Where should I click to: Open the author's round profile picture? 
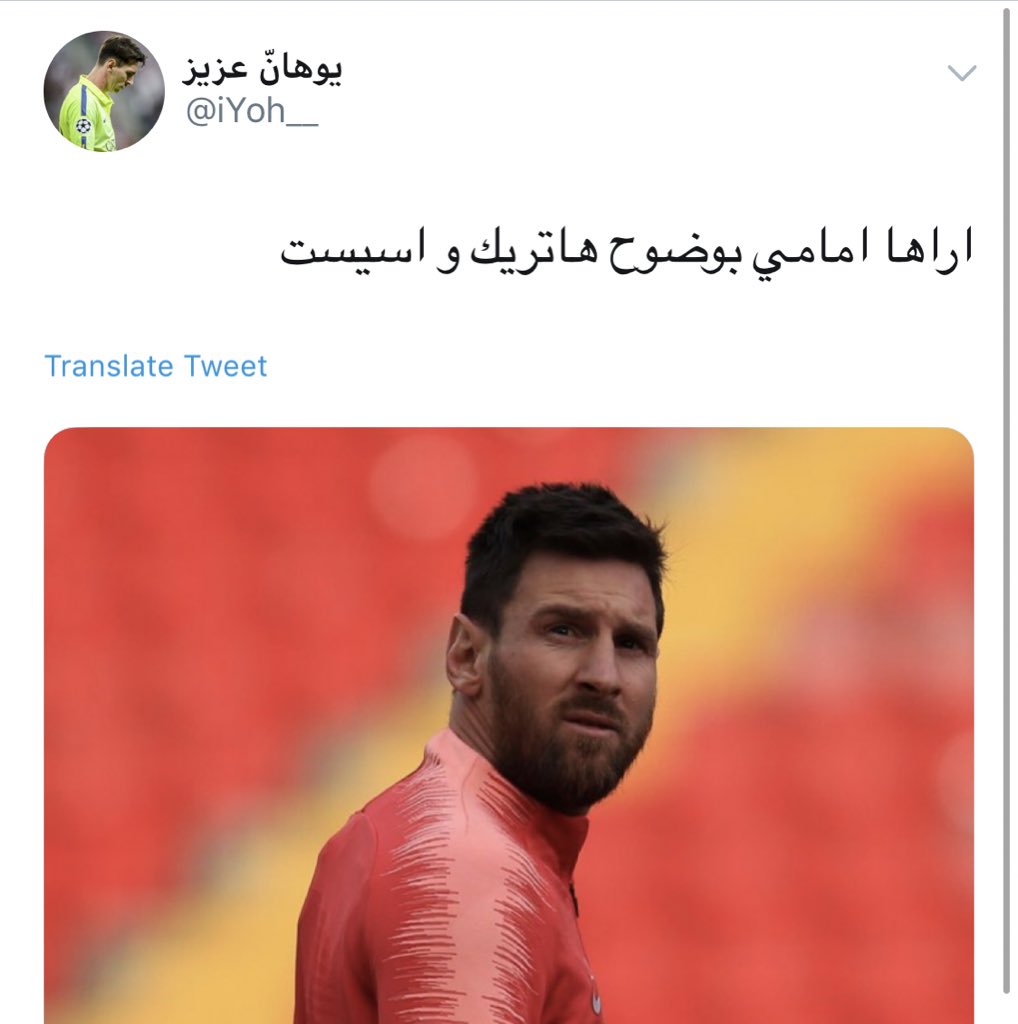[x=104, y=91]
